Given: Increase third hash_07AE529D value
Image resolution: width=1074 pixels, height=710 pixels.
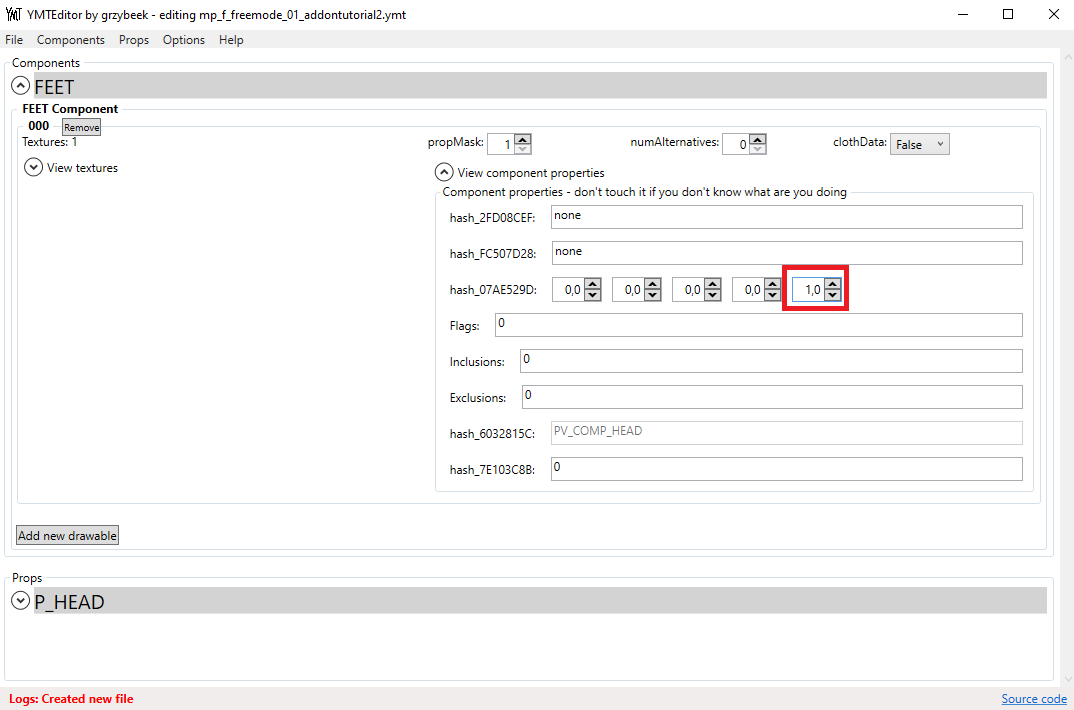Looking at the screenshot, I should pyautogui.click(x=713, y=284).
